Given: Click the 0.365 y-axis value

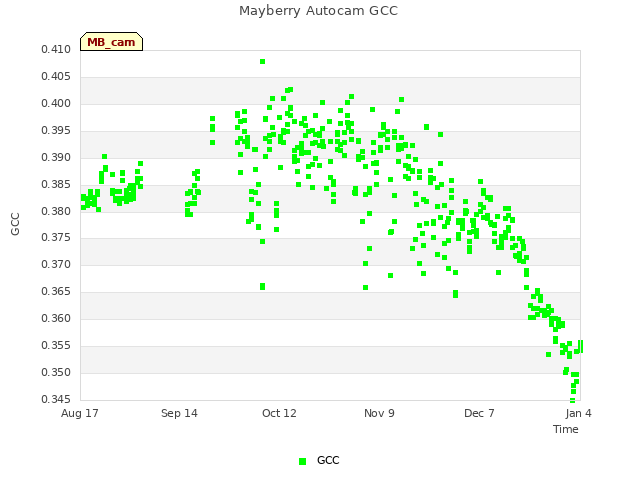Looking at the screenshot, I should pyautogui.click(x=56, y=291).
